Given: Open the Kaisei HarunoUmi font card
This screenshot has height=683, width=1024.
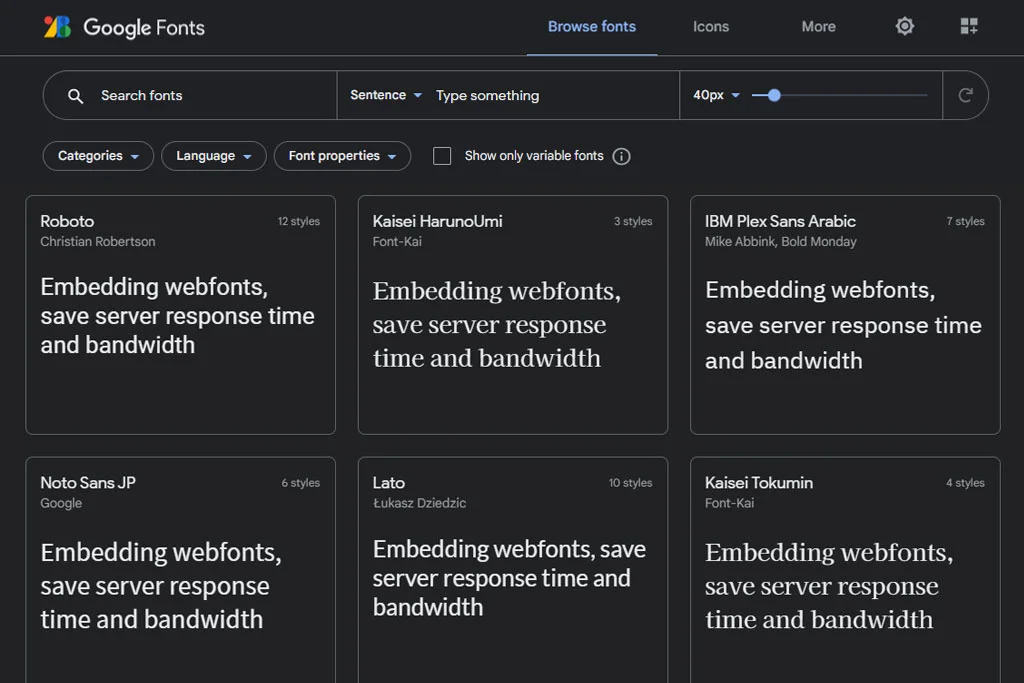Looking at the screenshot, I should 512,315.
